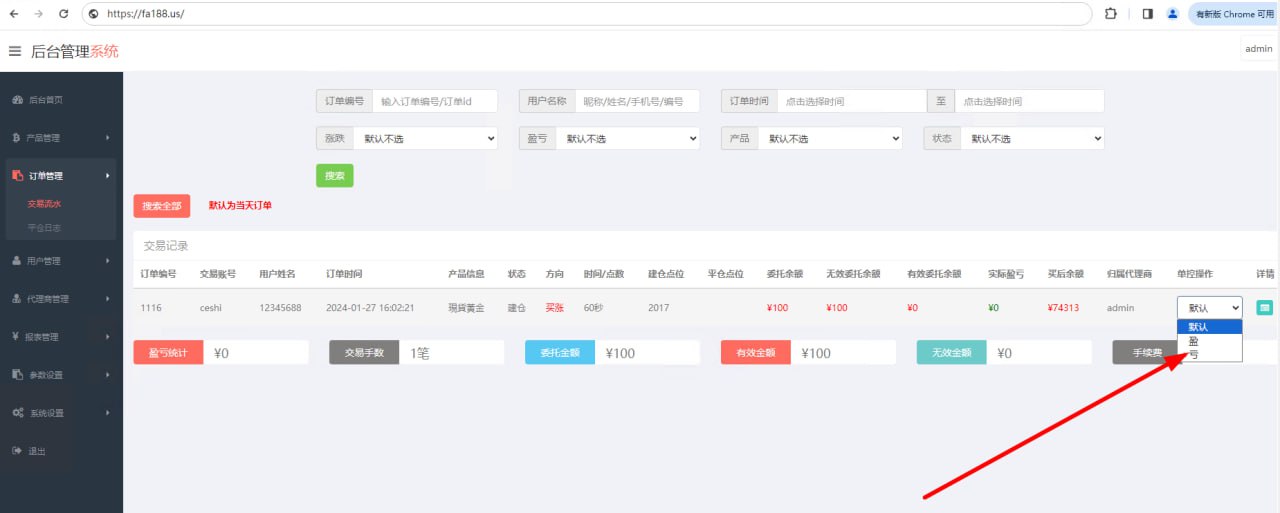The width and height of the screenshot is (1280, 513).
Task: Click the red 搜索全部 button
Action: (x=161, y=206)
